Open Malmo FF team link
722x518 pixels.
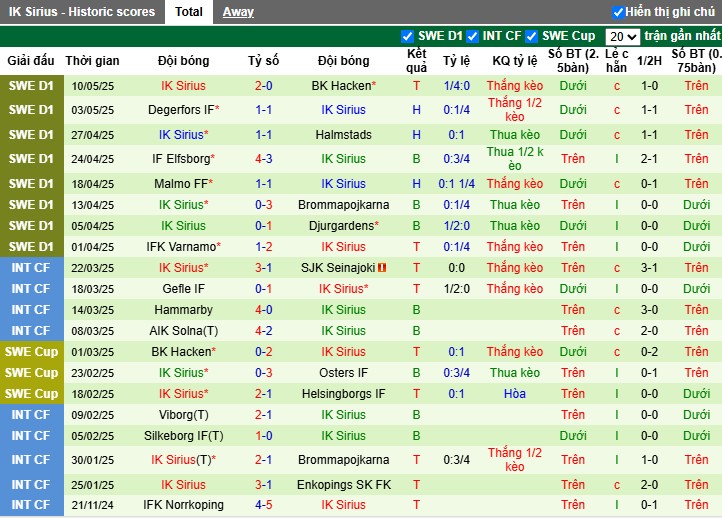(x=181, y=184)
